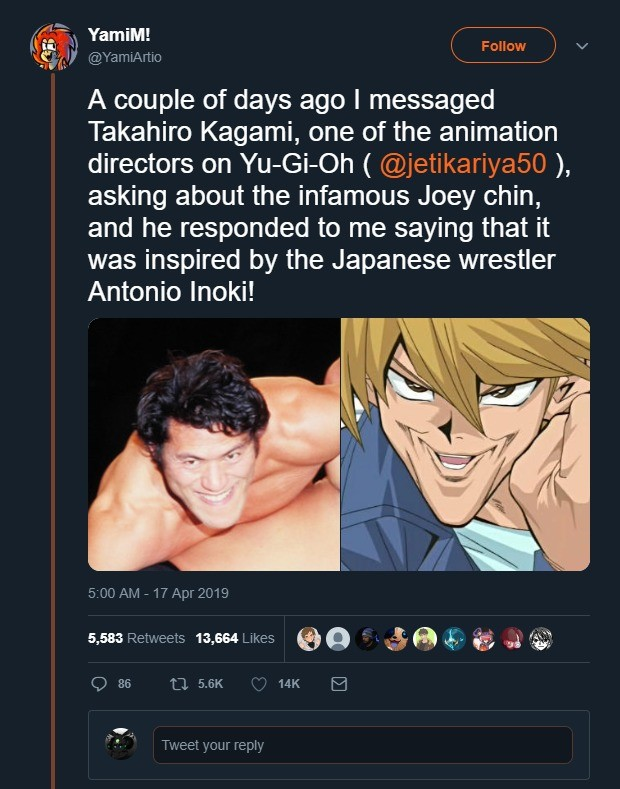Follow the YamiM! account
The width and height of the screenshot is (620, 789).
503,46
